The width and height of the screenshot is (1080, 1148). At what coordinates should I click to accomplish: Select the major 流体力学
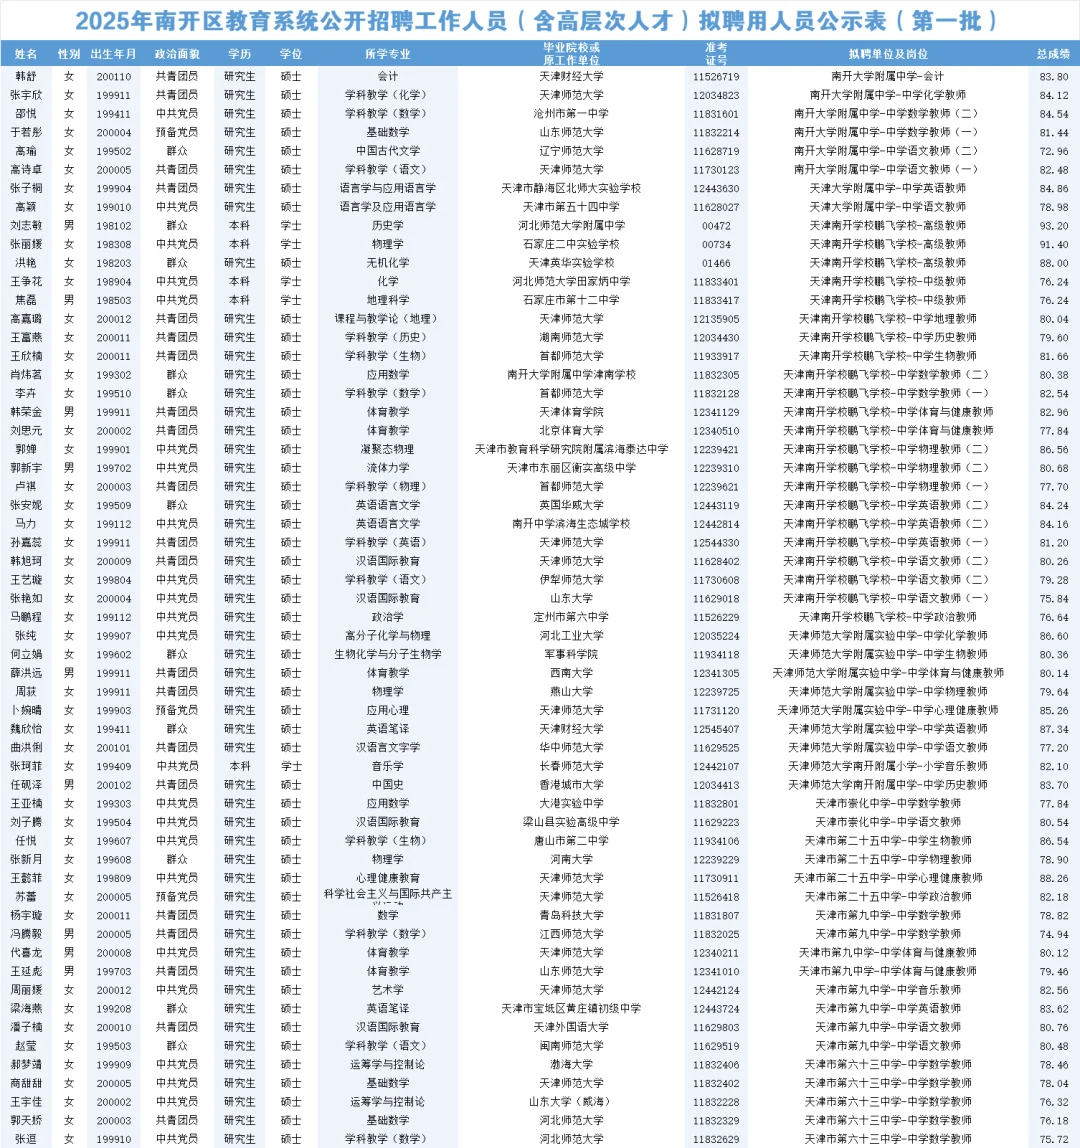387,468
